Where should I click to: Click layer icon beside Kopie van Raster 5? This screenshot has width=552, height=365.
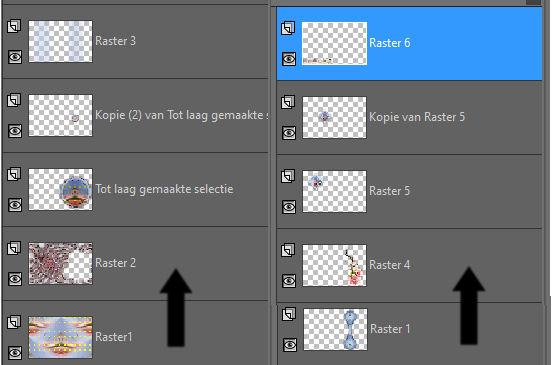(288, 102)
